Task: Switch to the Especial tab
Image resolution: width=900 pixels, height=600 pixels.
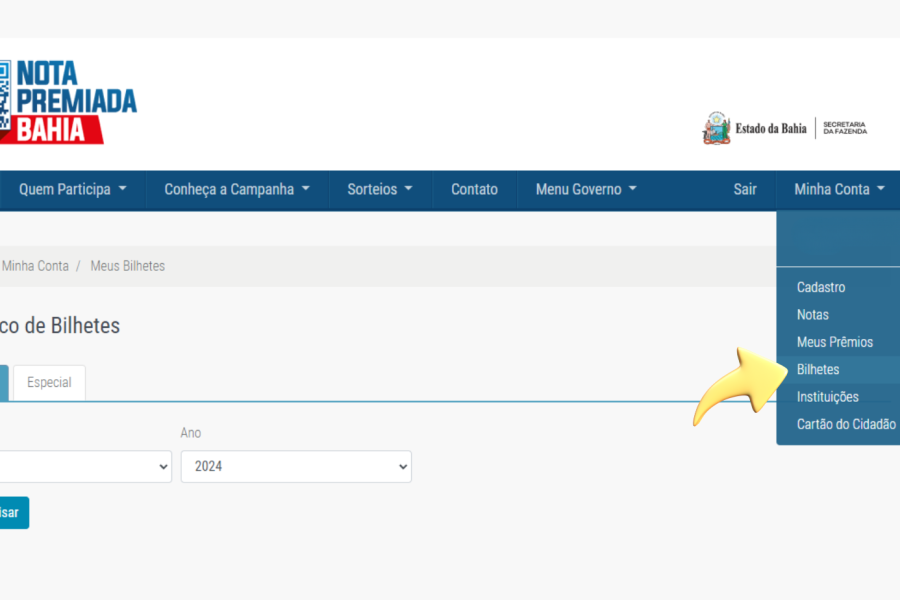Action: tap(49, 382)
